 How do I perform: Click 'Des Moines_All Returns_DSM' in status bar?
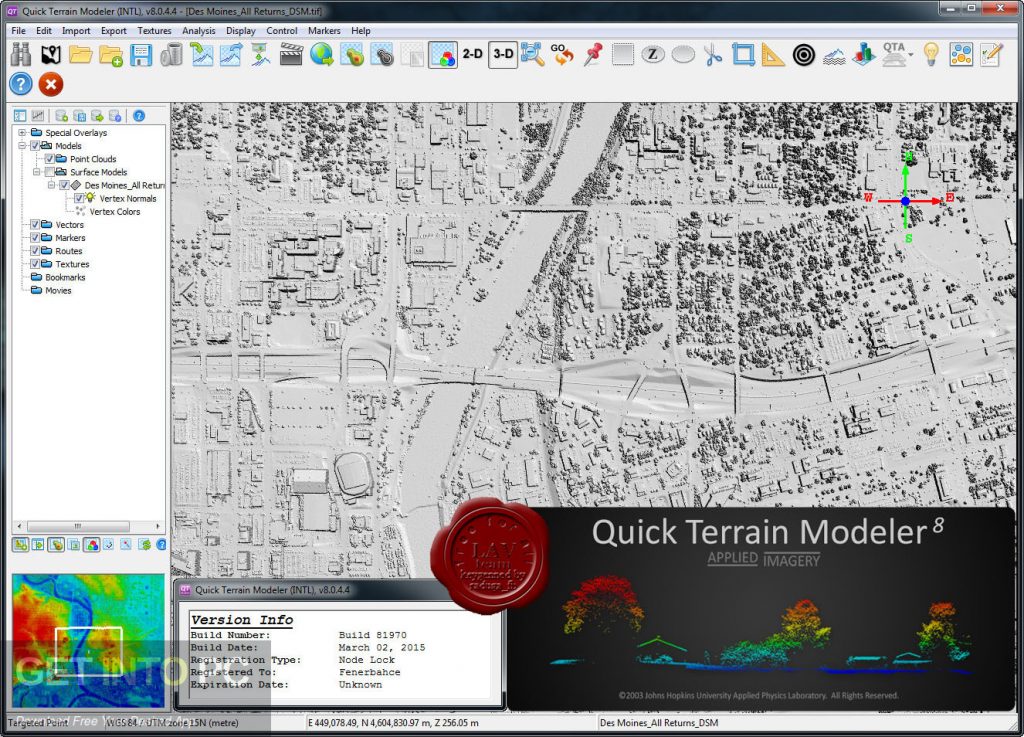[x=659, y=723]
